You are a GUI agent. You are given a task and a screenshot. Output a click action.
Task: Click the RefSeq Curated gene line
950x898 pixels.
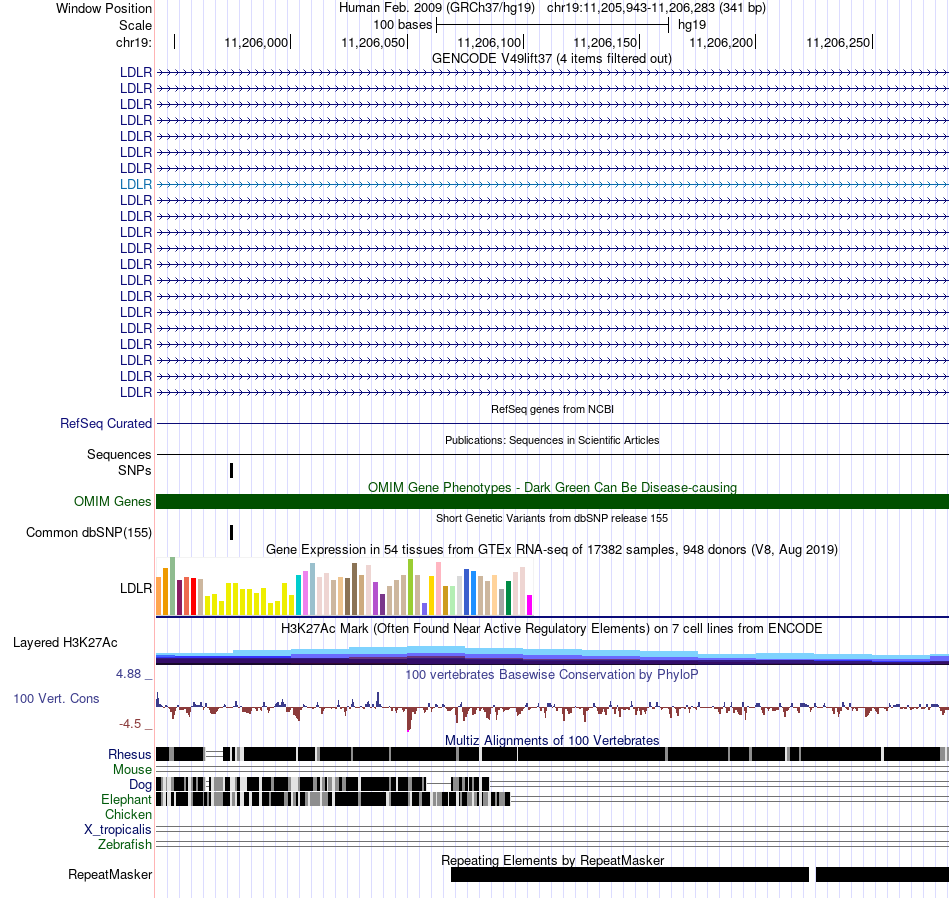[552, 424]
